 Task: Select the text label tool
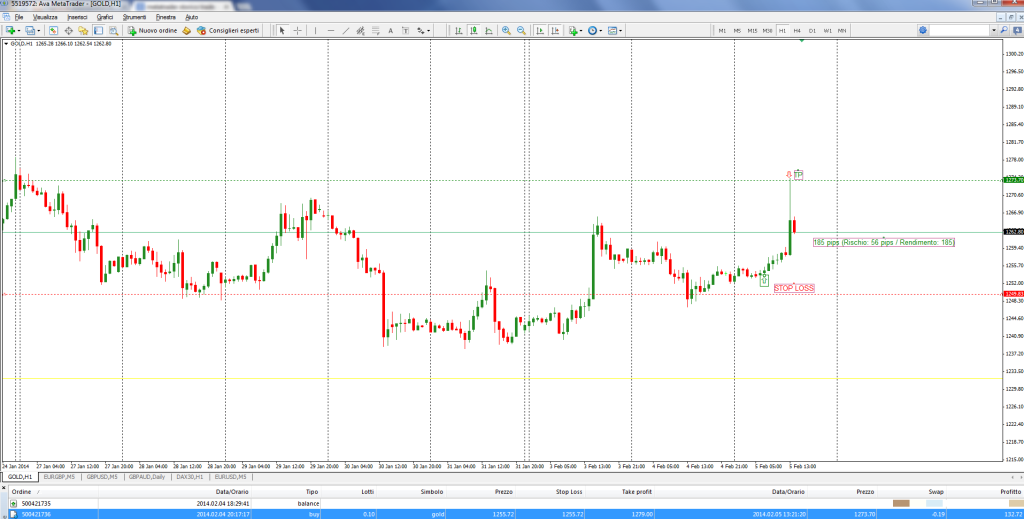pyautogui.click(x=406, y=30)
